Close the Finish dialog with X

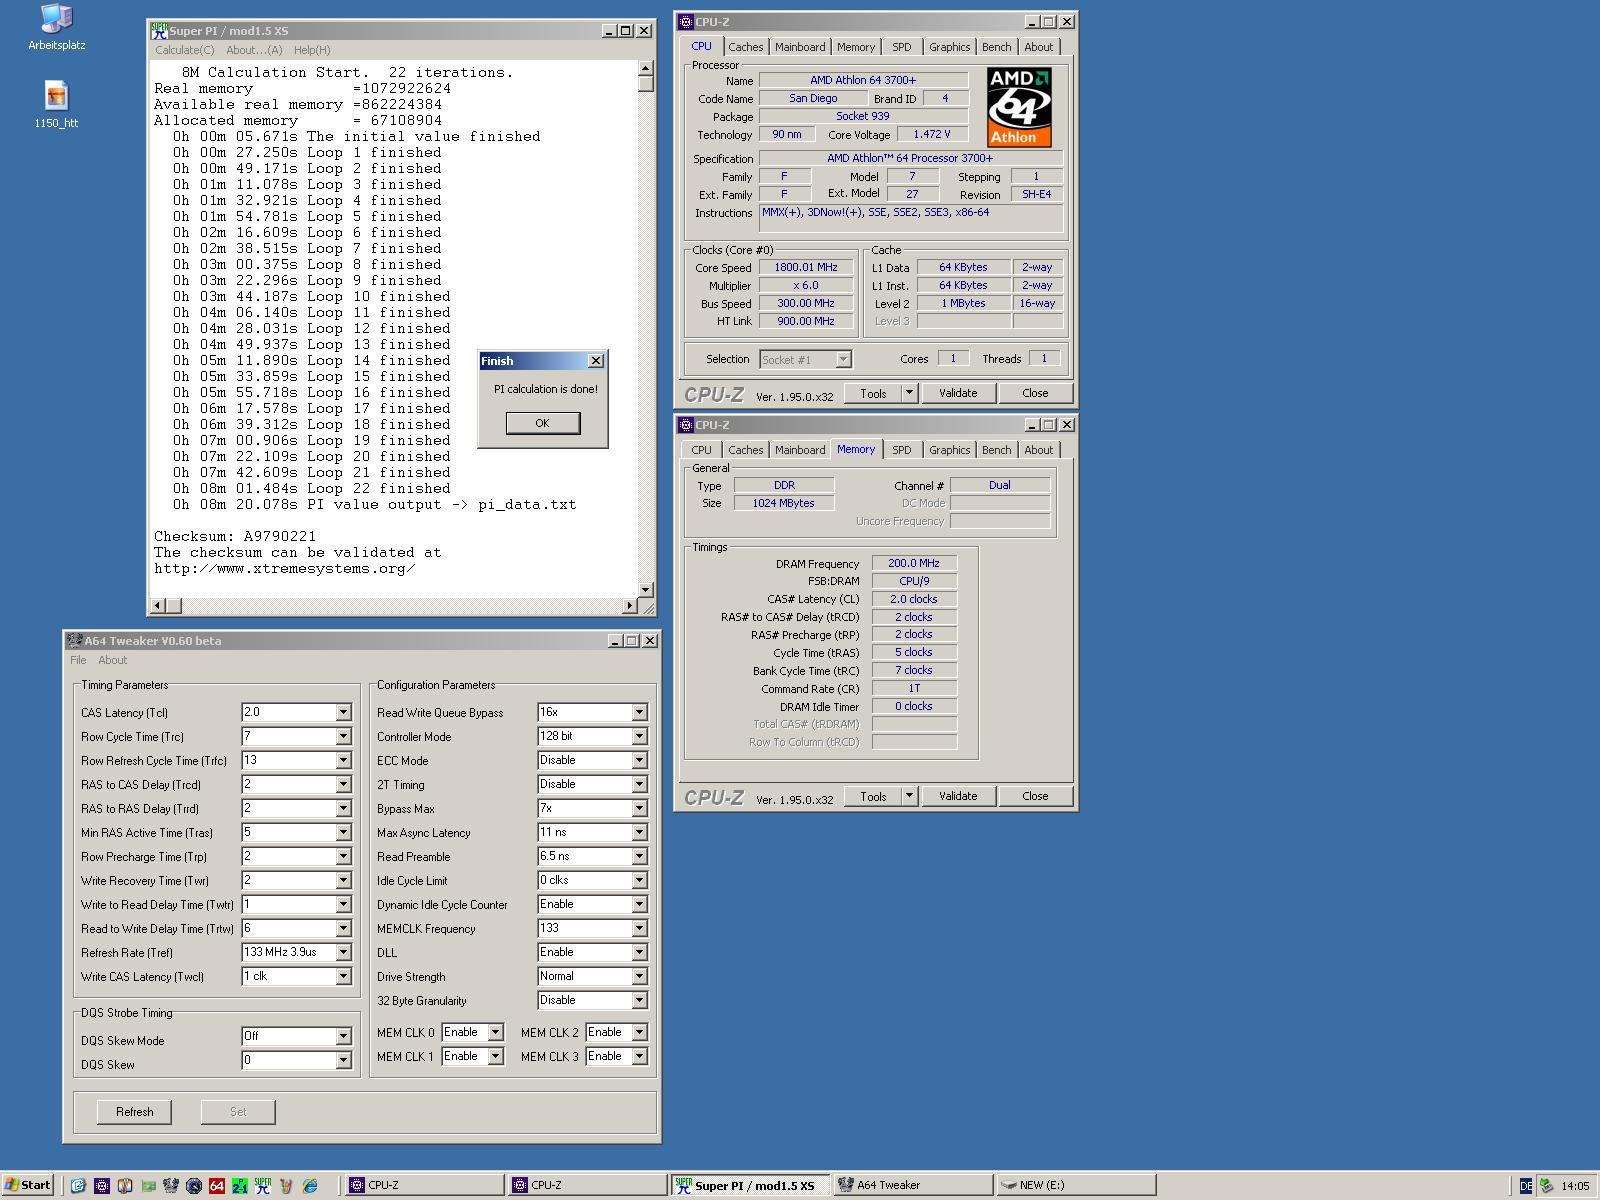pyautogui.click(x=596, y=361)
